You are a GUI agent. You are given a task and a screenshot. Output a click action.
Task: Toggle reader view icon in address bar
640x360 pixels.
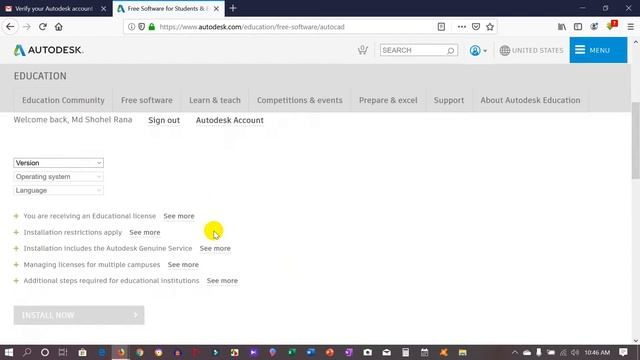point(441,27)
